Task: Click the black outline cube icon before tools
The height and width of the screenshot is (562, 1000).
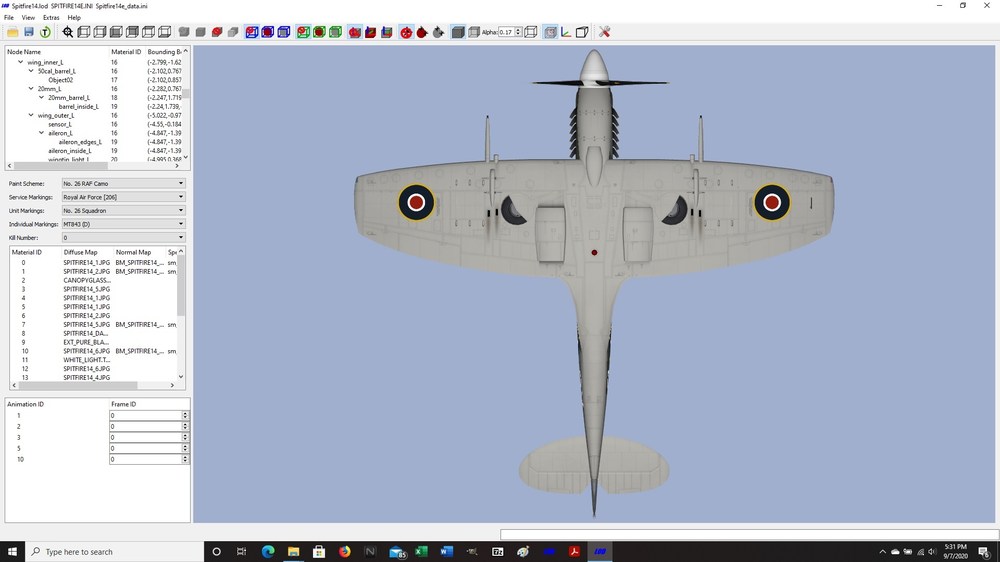Action: [582, 32]
